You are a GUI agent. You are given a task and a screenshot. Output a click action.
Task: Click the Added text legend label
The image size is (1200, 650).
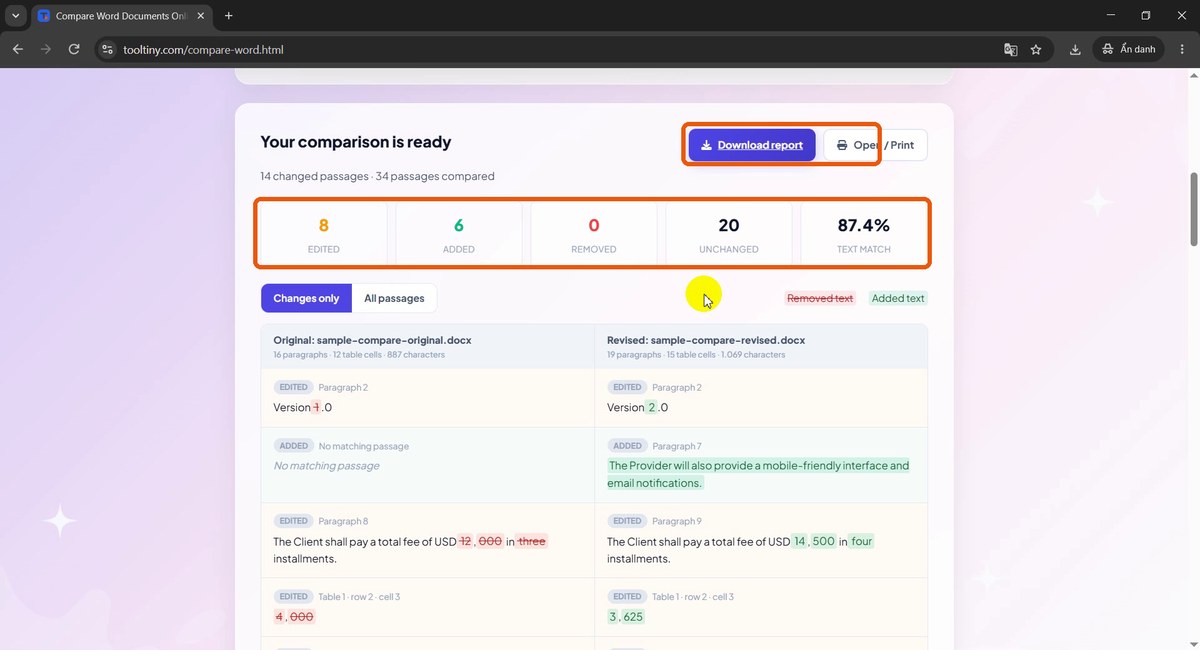click(x=898, y=298)
